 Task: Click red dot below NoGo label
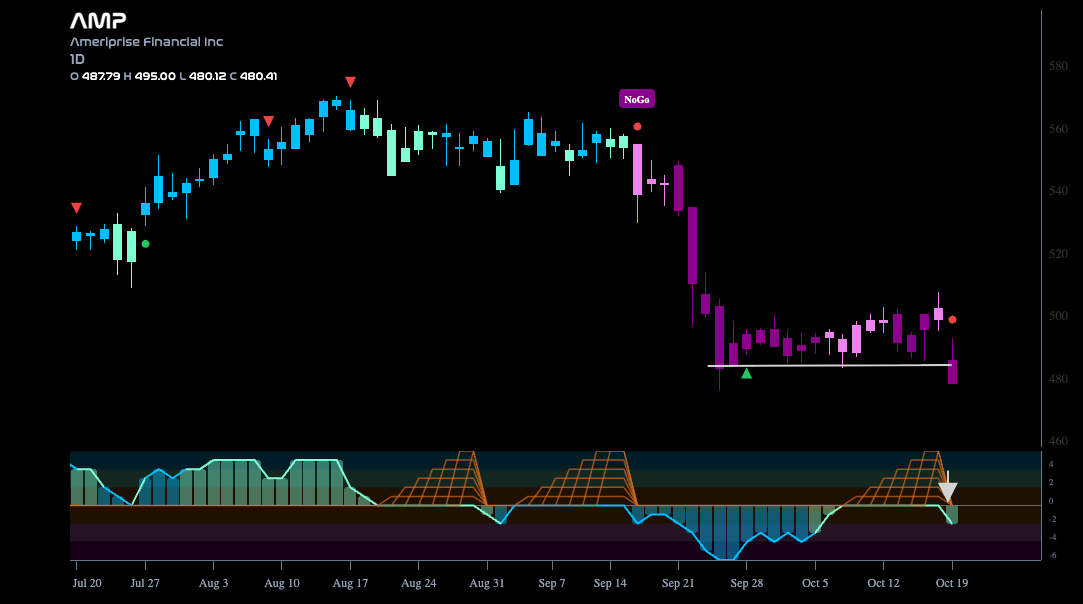(x=638, y=126)
